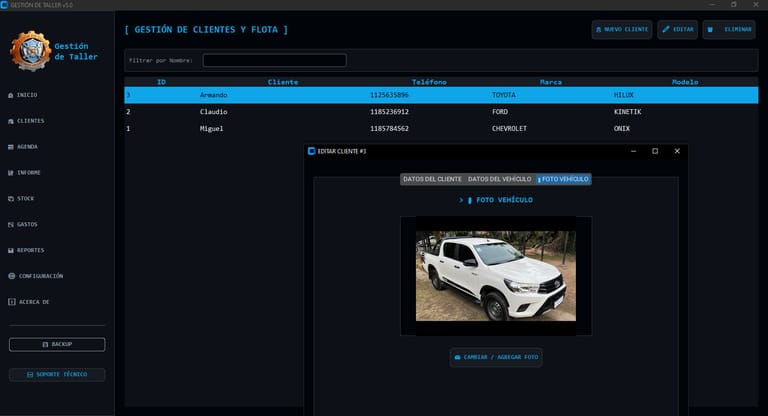Screen dimensions: 768x416
Task: Select the Foto Vehículo tab
Action: 563,179
